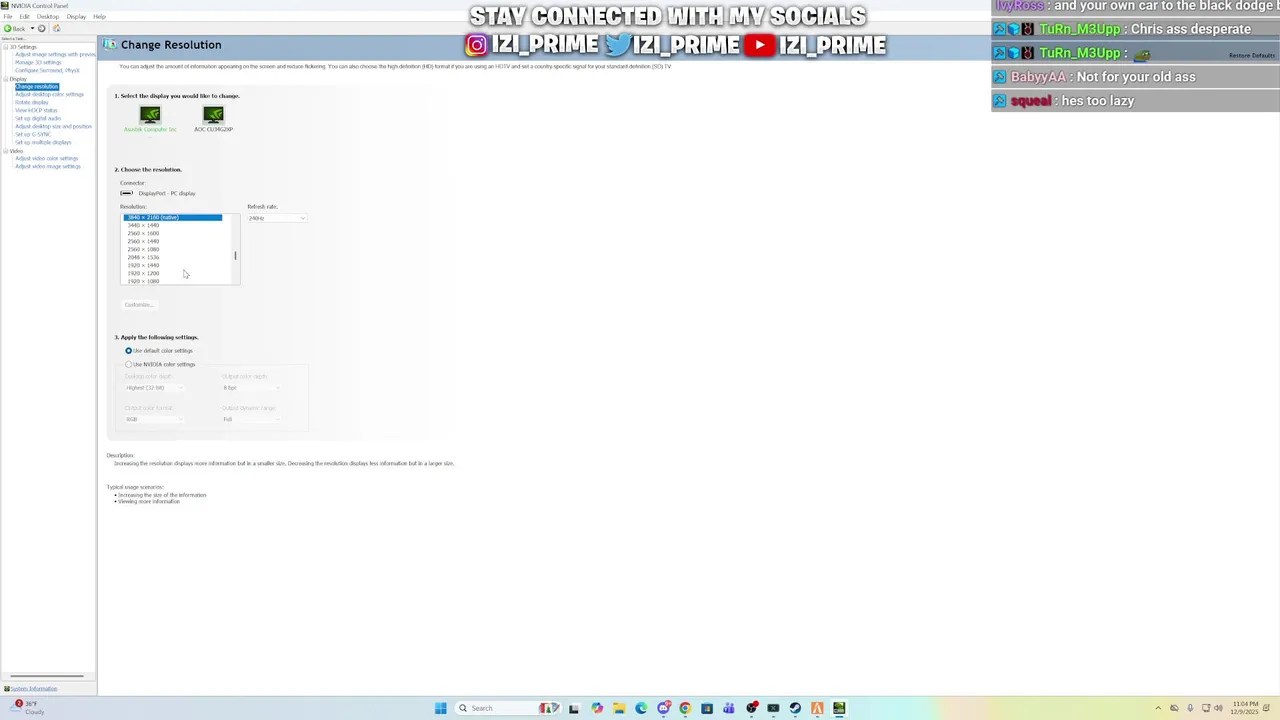Image resolution: width=1280 pixels, height=720 pixels.
Task: Open Manage 3D settings
Action: coord(38,63)
